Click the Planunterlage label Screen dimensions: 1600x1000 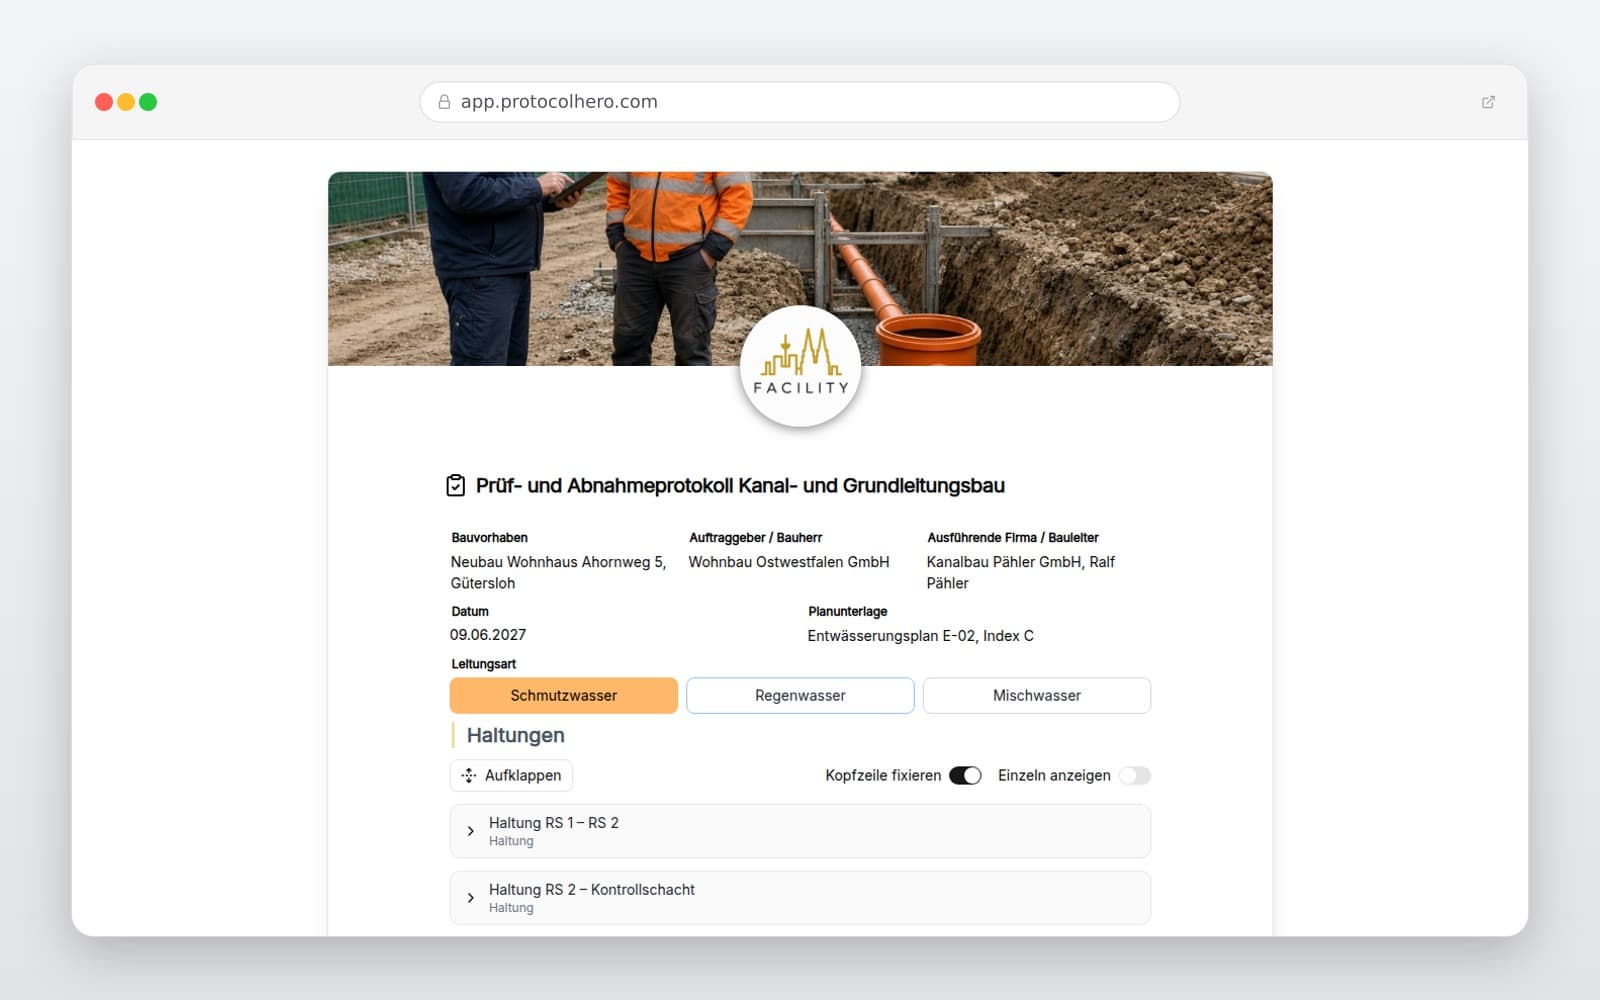tap(848, 612)
